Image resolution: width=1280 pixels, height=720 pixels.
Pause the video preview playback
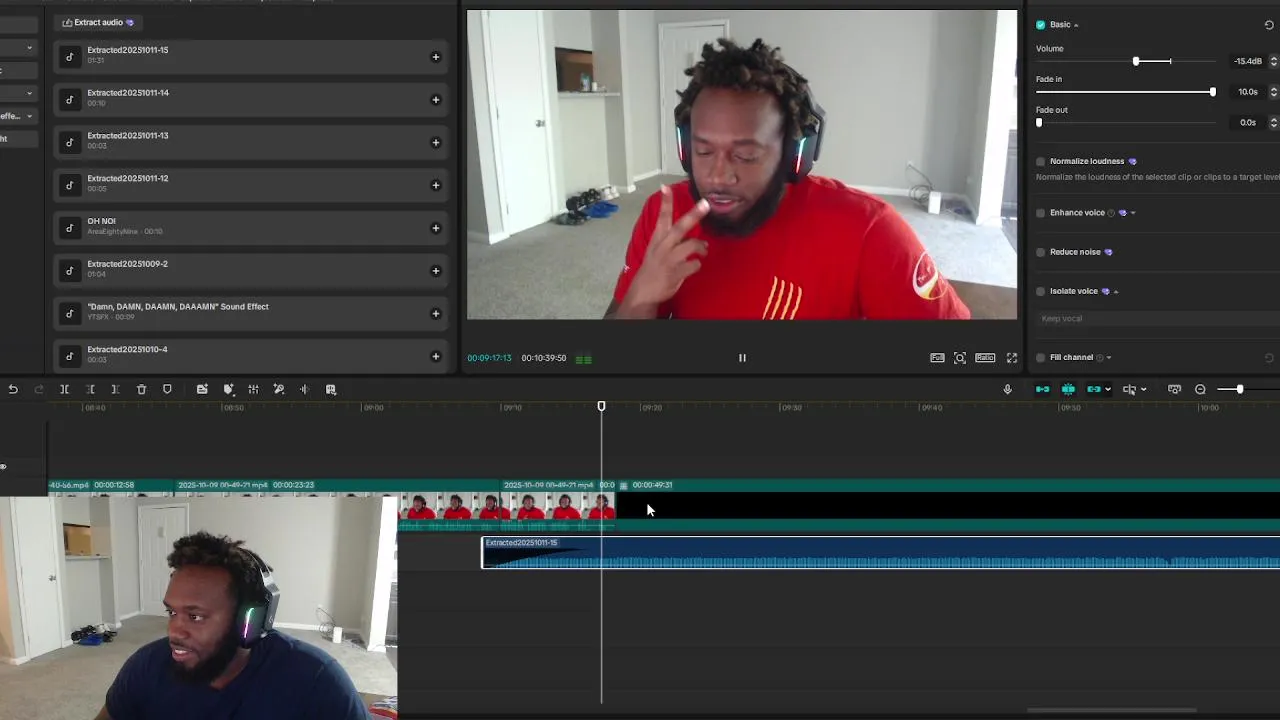click(742, 358)
